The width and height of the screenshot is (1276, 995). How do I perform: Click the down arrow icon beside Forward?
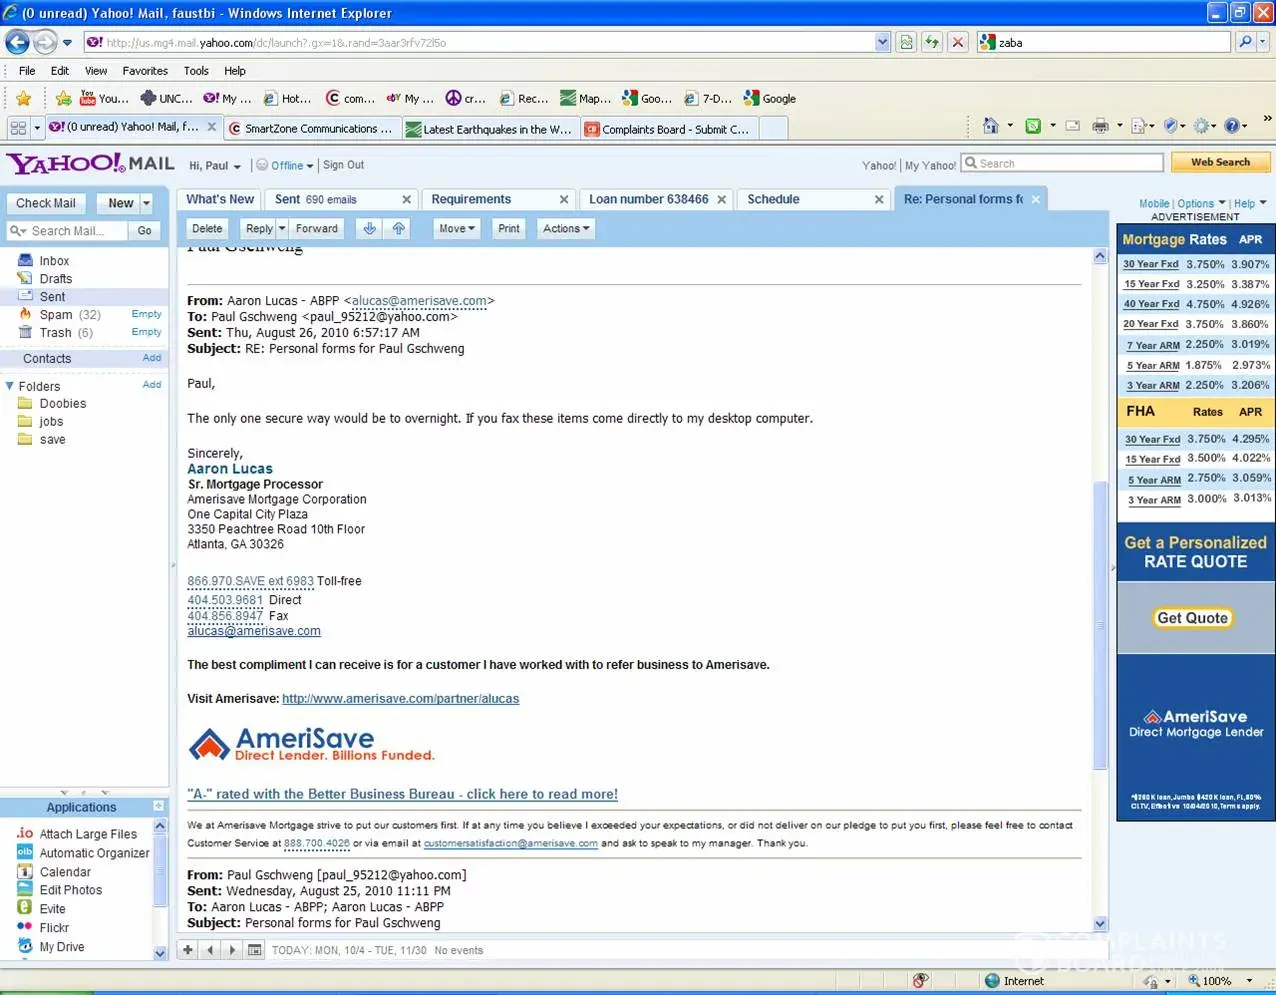point(369,229)
